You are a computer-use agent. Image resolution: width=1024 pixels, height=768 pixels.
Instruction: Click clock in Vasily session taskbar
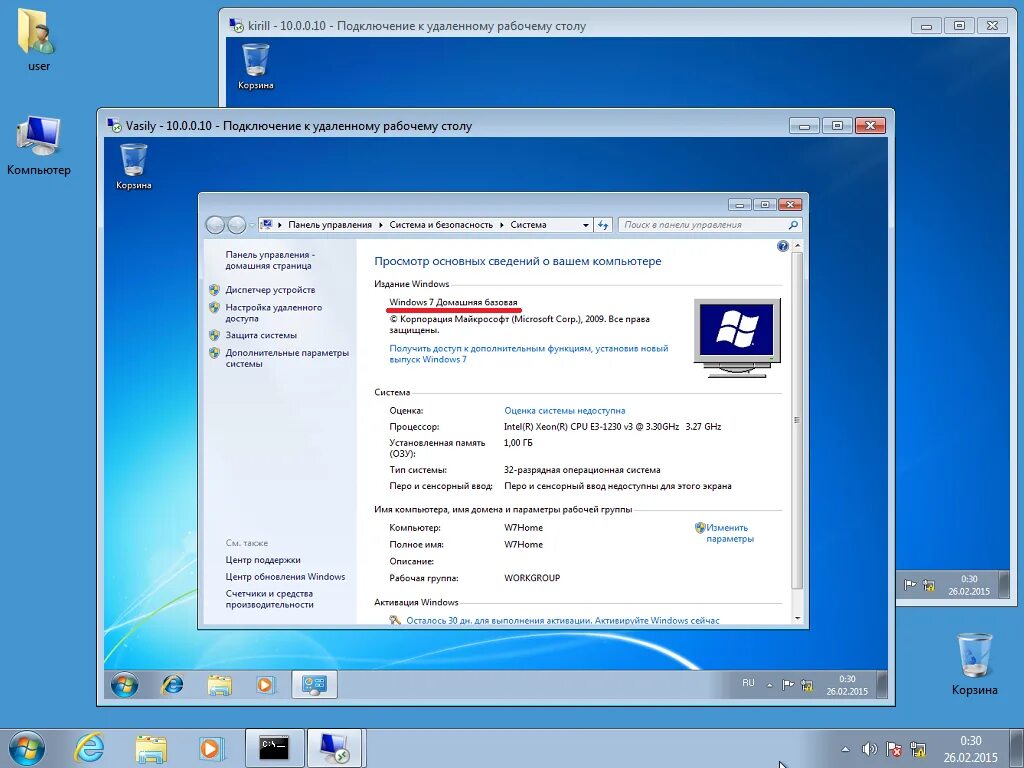(x=847, y=685)
